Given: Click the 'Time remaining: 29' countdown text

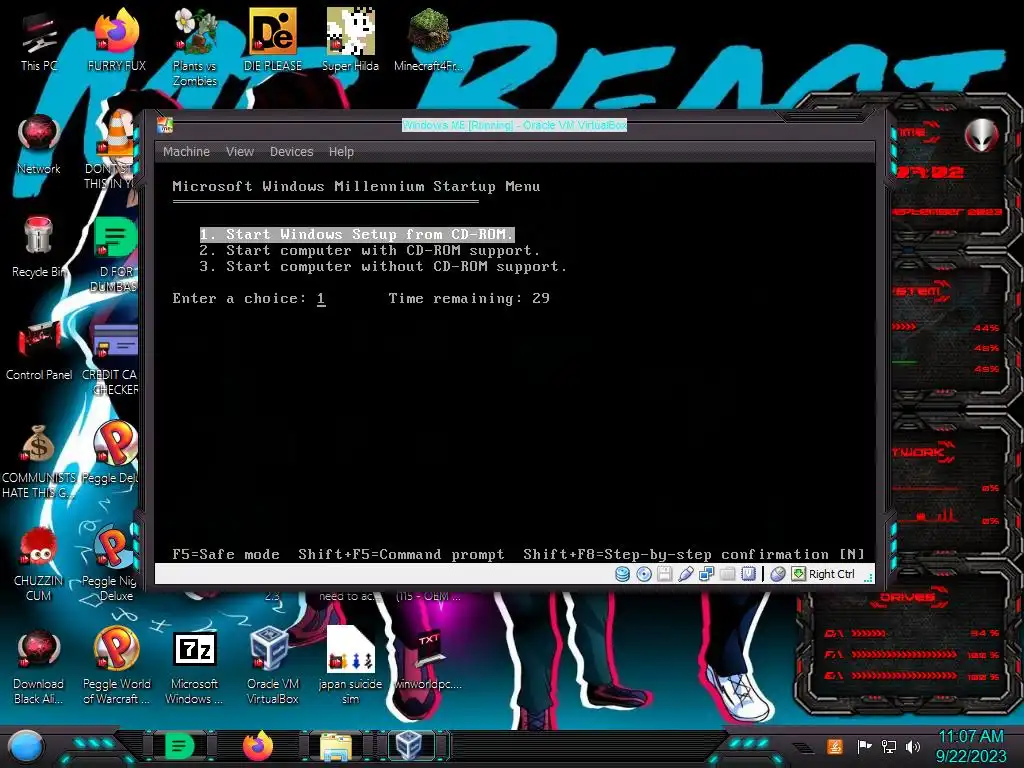Looking at the screenshot, I should coord(469,298).
